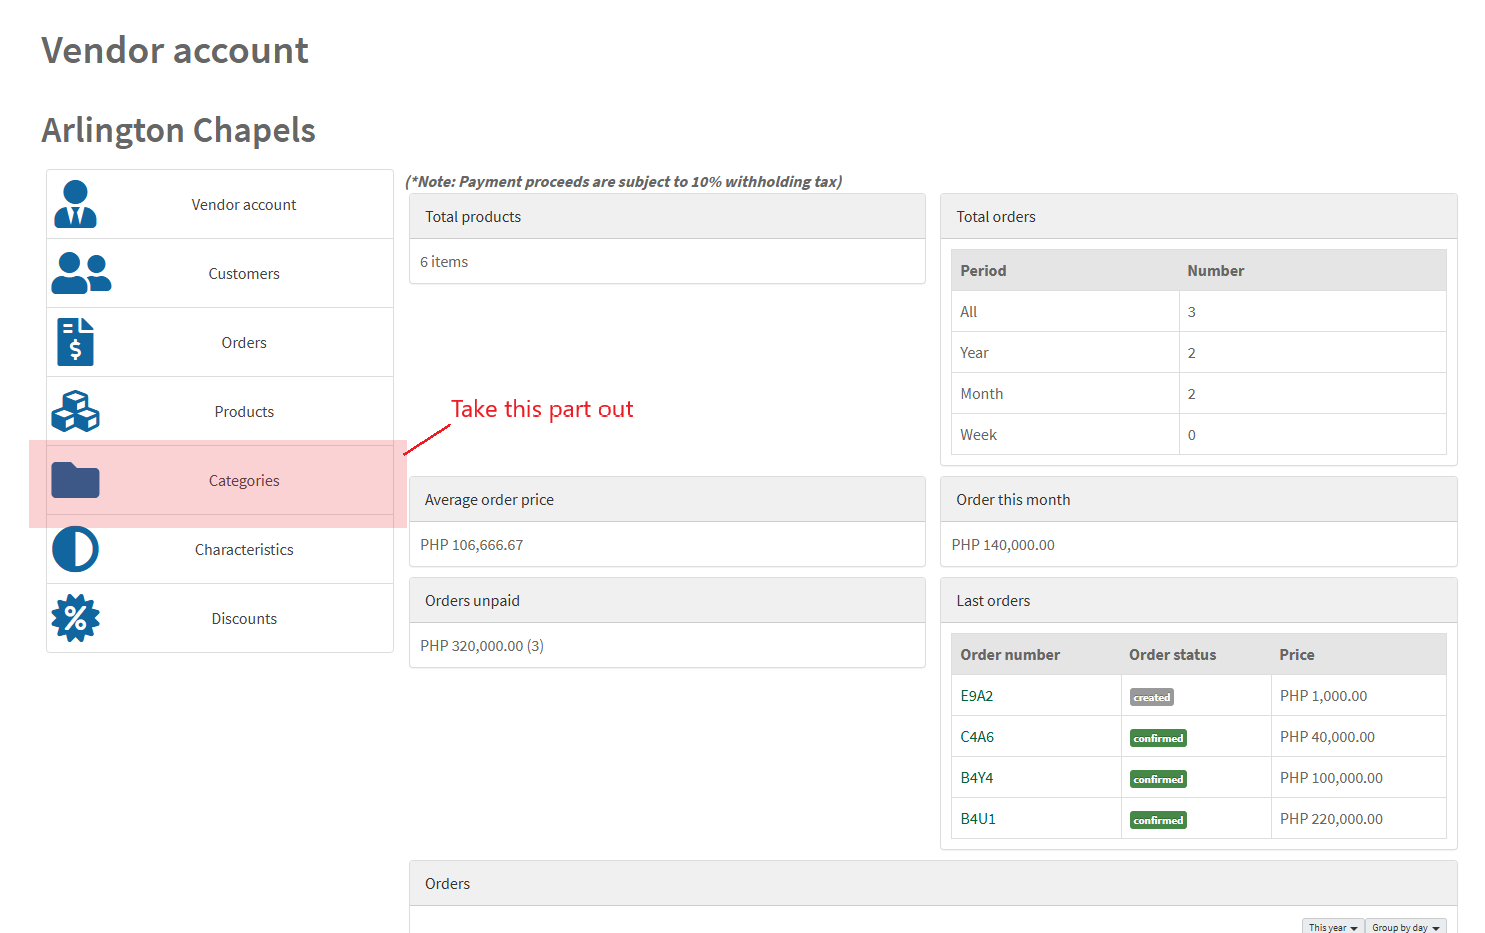Click the Orders invoice dollar icon

pos(75,342)
